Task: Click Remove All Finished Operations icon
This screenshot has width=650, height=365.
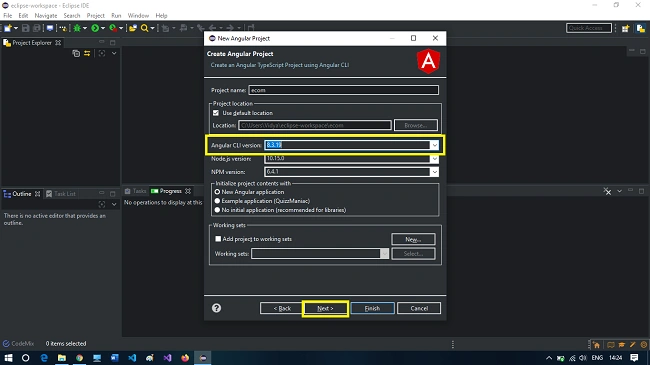Action: [x=607, y=191]
